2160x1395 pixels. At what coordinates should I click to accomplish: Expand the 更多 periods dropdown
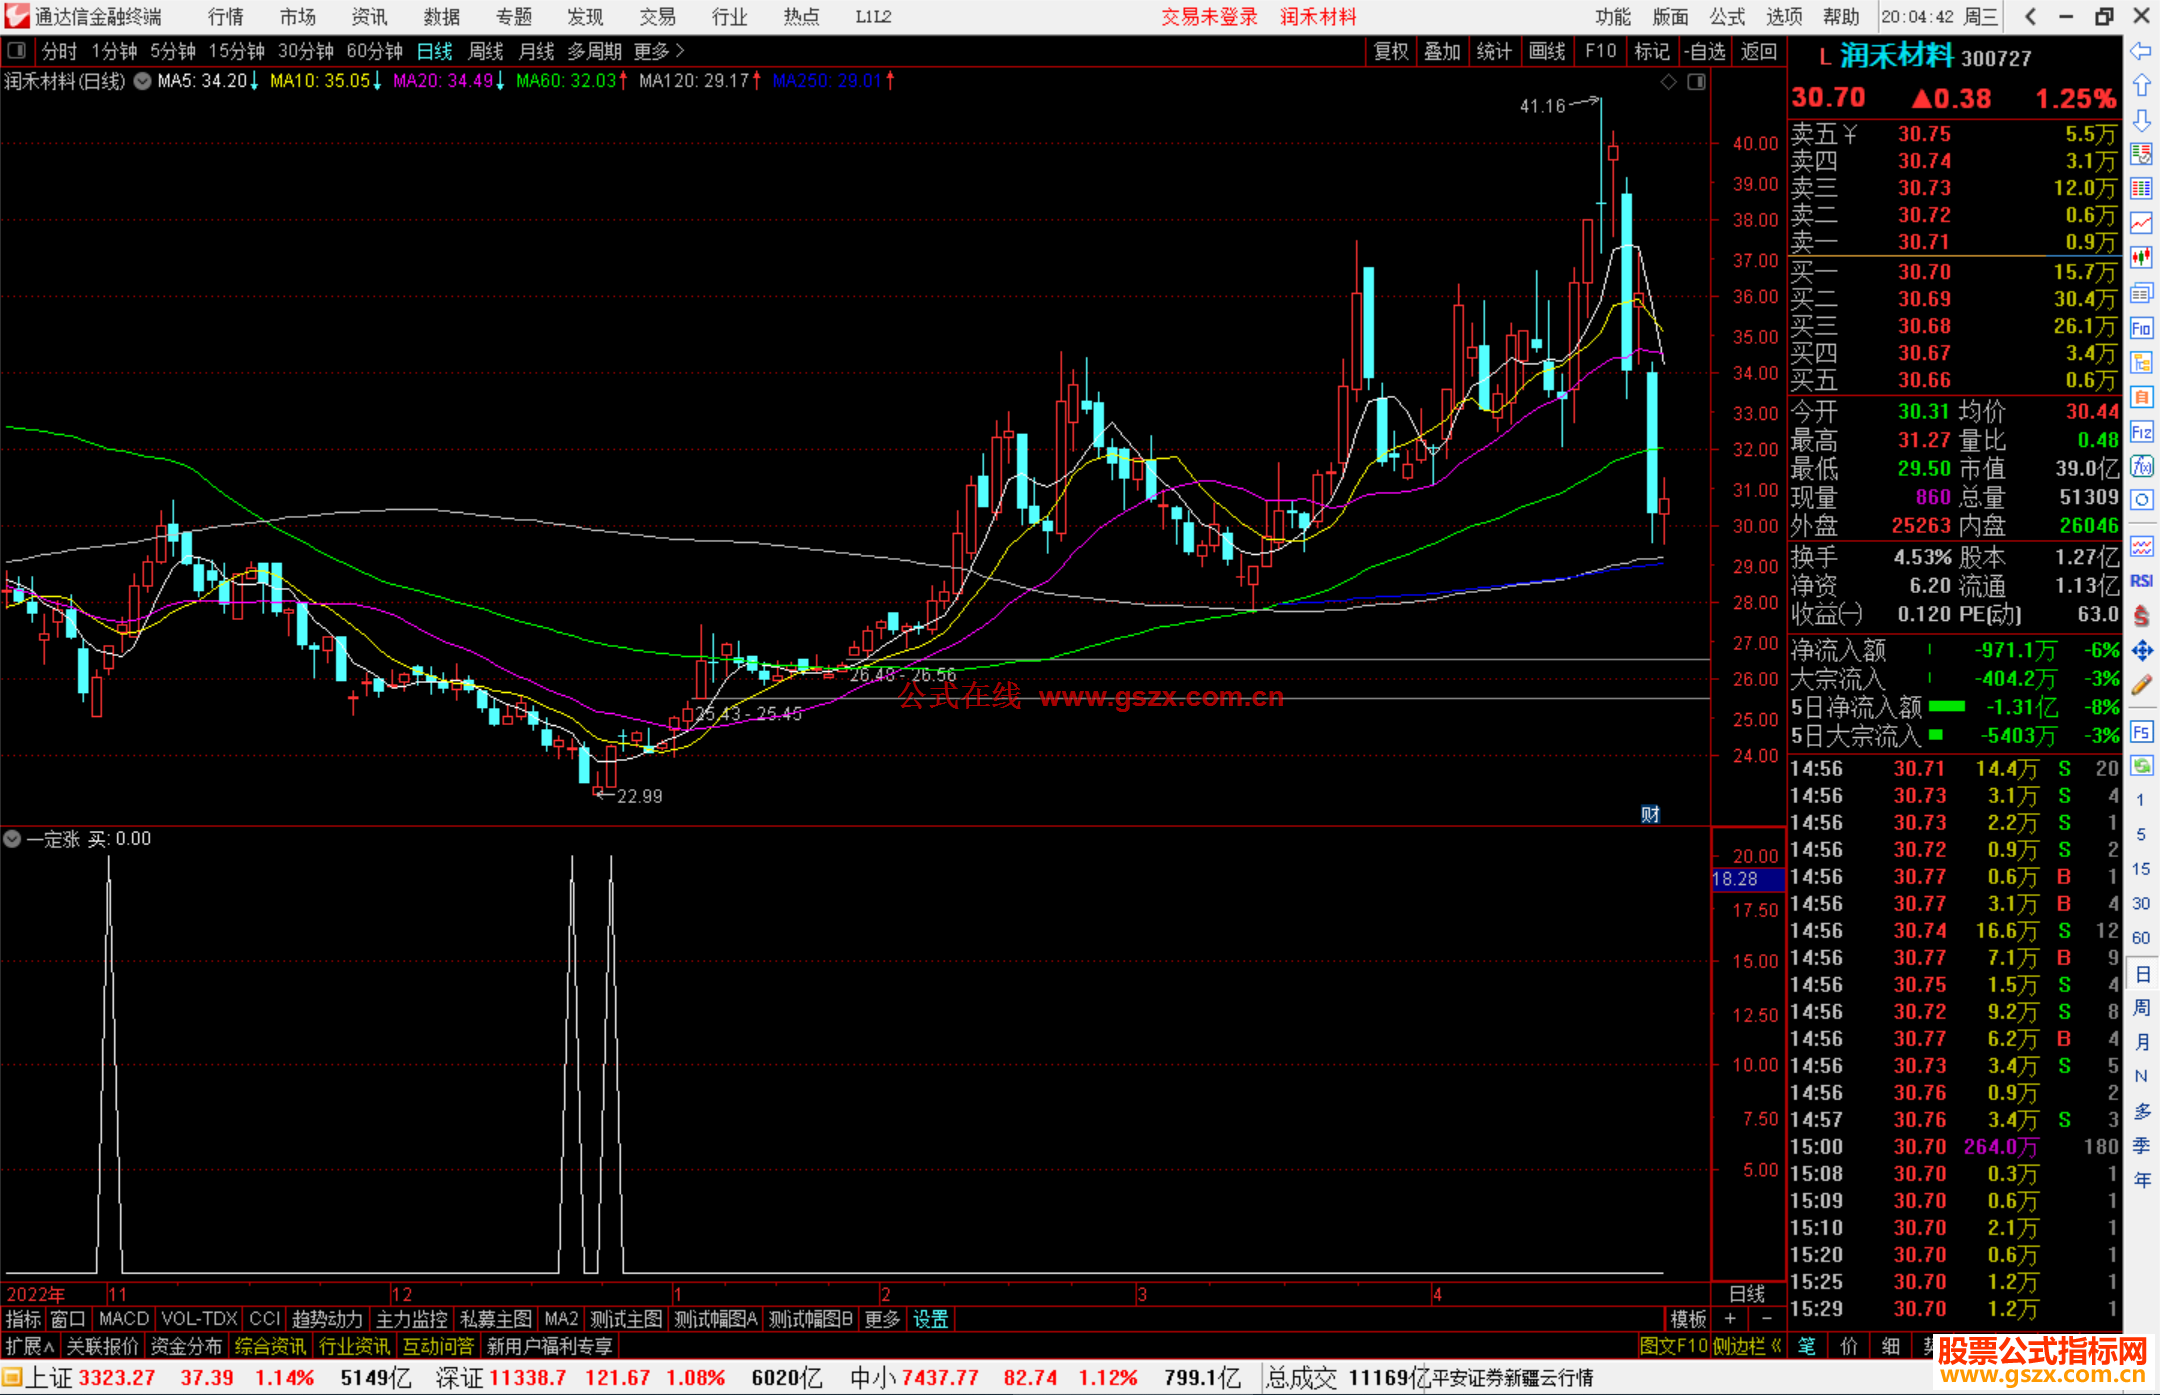(x=659, y=50)
